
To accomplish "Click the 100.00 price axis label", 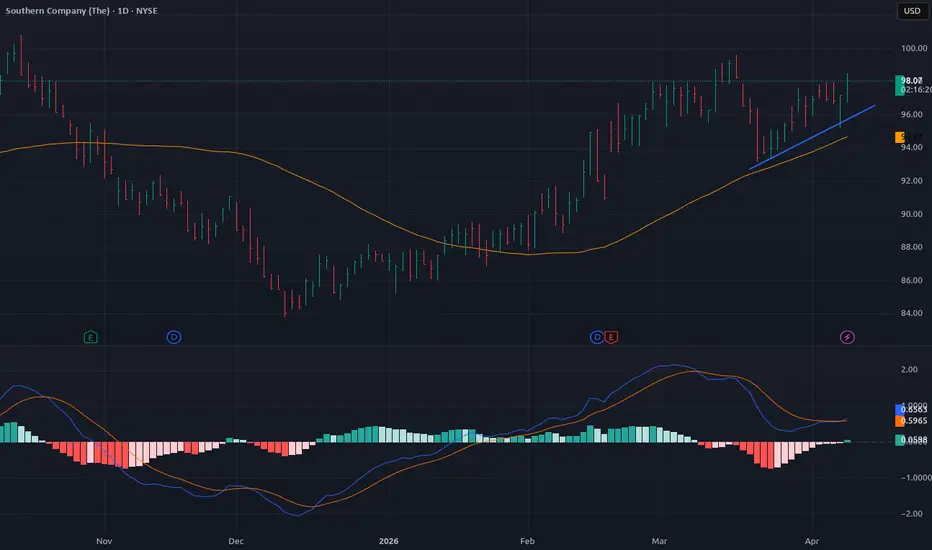I will [914, 48].
